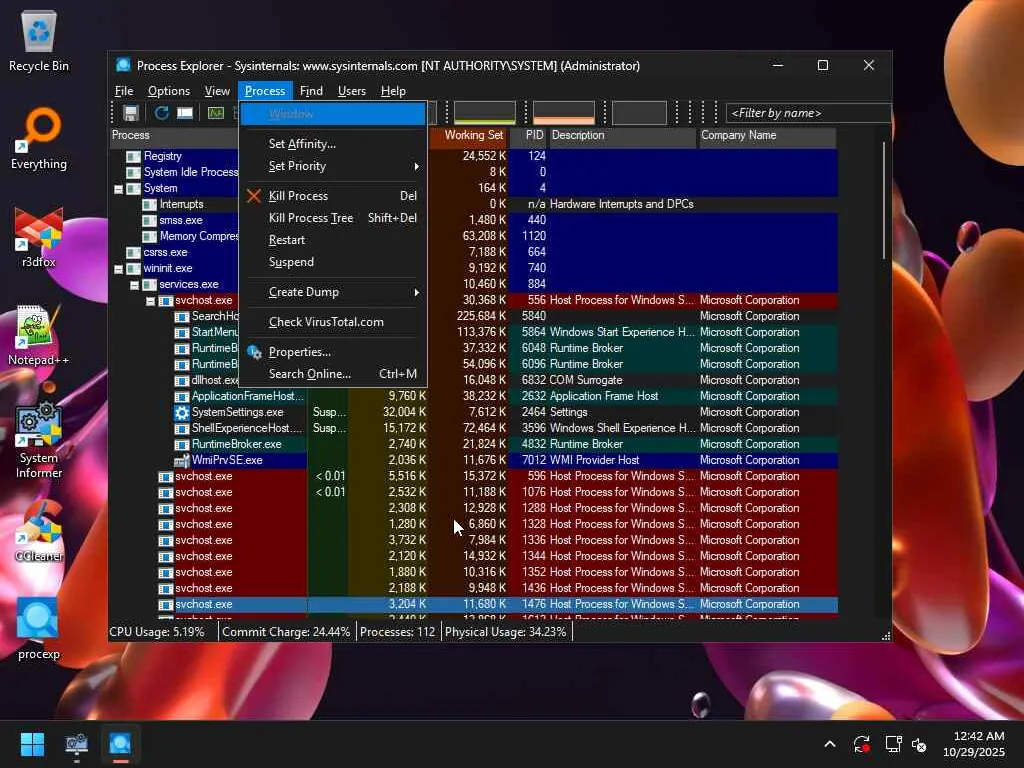
Task: Open the Find menu
Action: (x=311, y=91)
